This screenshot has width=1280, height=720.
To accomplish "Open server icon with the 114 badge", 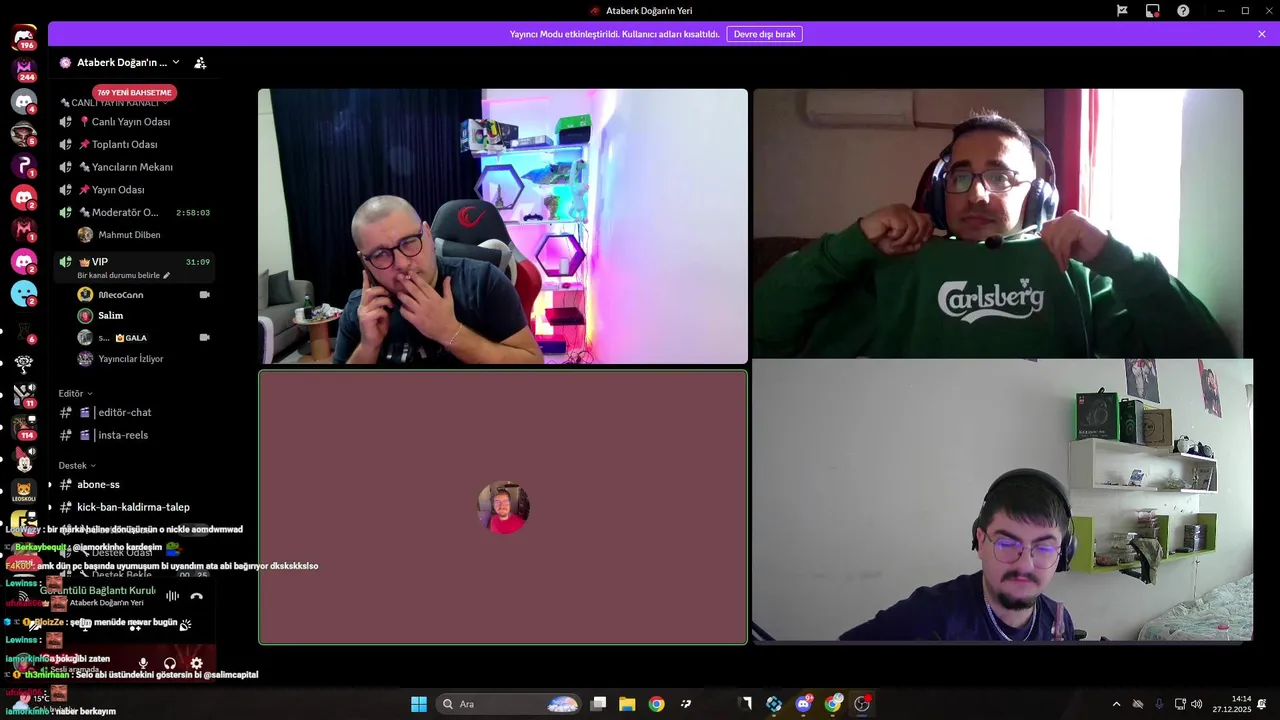I will pos(24,427).
